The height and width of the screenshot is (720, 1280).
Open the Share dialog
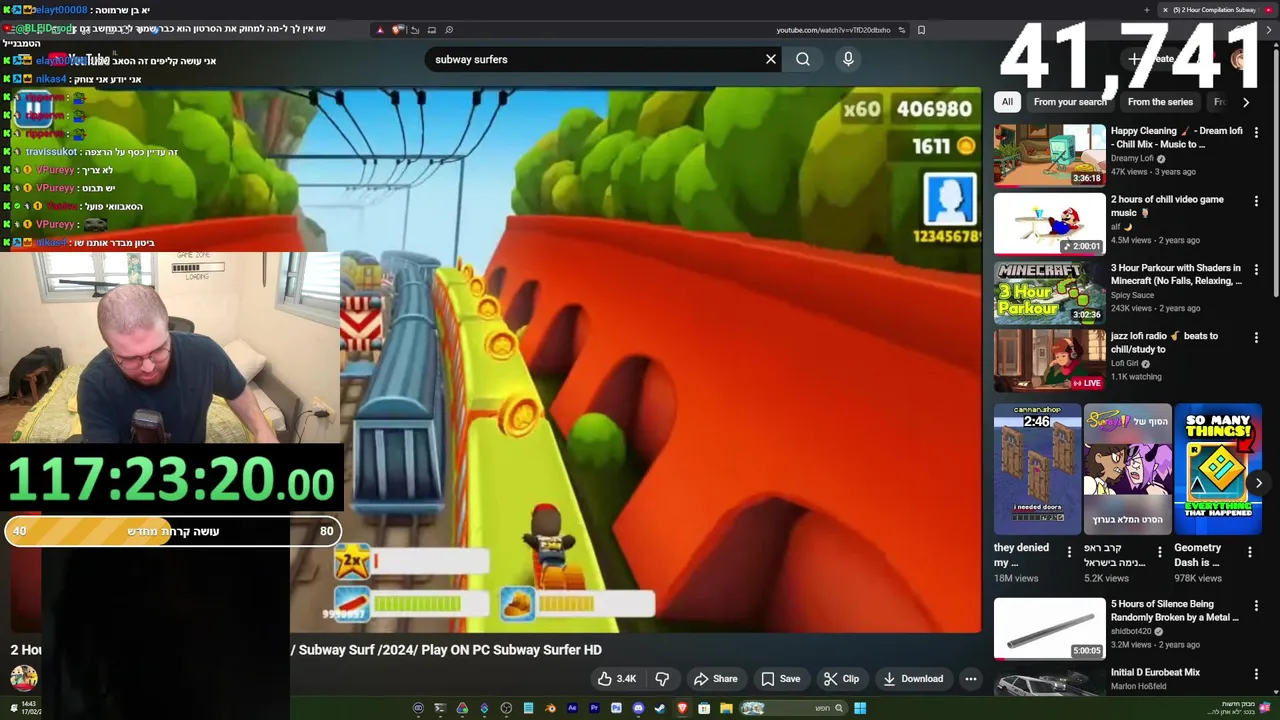click(715, 679)
